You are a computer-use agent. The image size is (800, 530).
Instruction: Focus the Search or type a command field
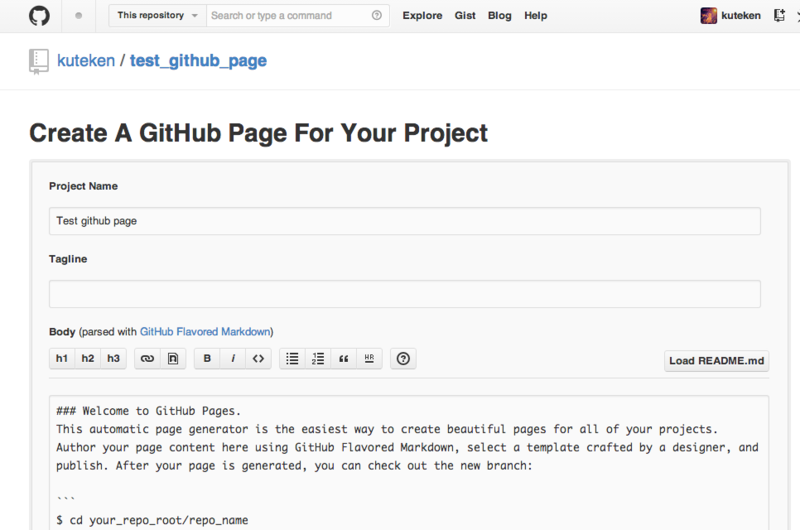pos(291,15)
